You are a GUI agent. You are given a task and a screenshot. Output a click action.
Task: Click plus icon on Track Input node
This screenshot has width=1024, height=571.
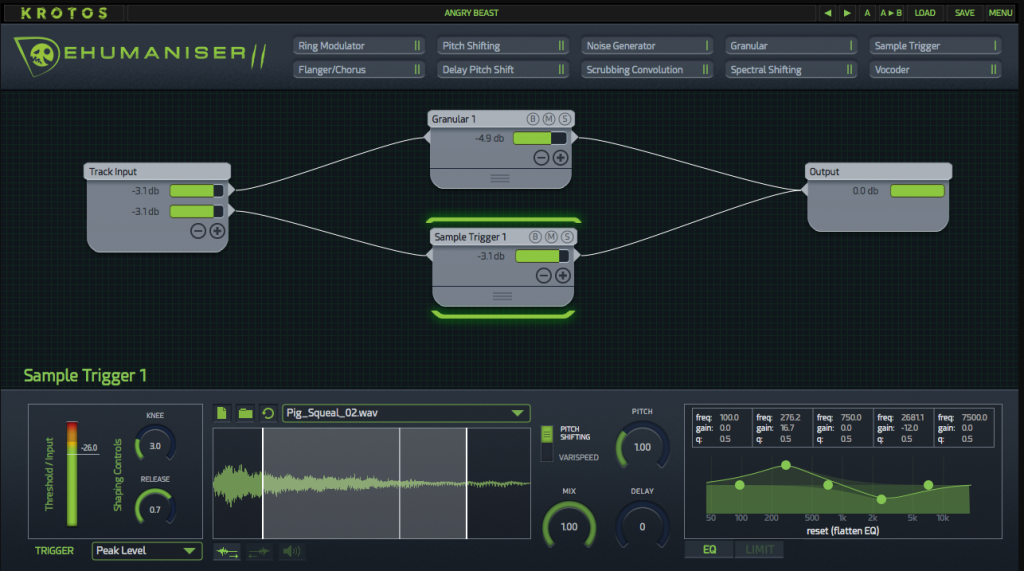point(217,231)
